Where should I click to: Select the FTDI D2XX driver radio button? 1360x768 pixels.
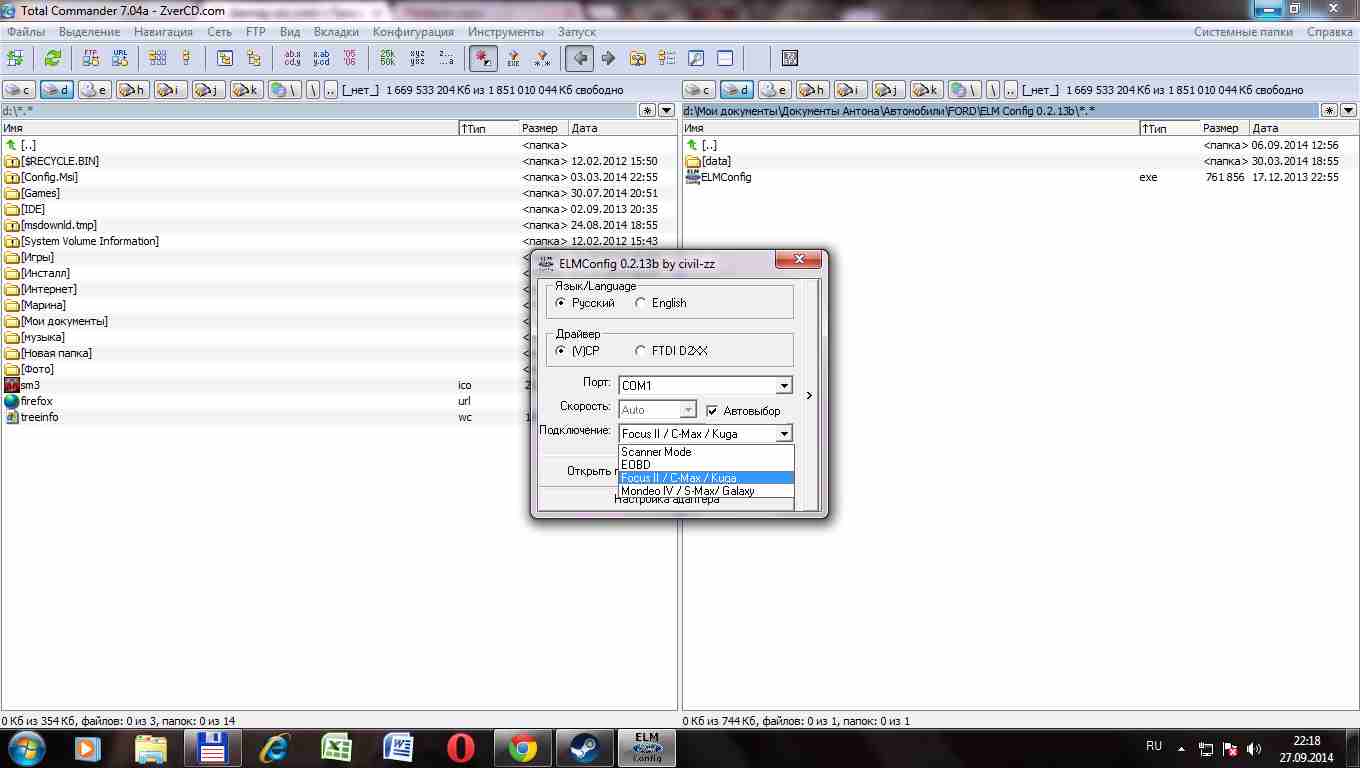(x=641, y=351)
